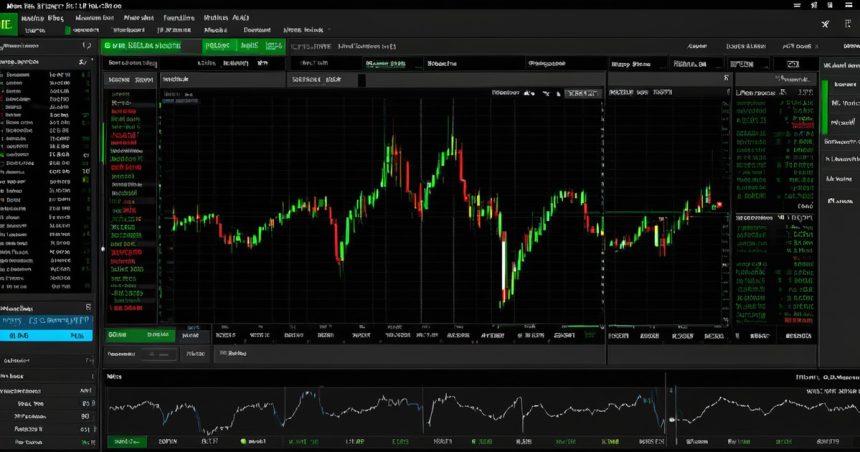Click the green scrollbar beside the left watchlist
860x452 pixels.
point(103,143)
